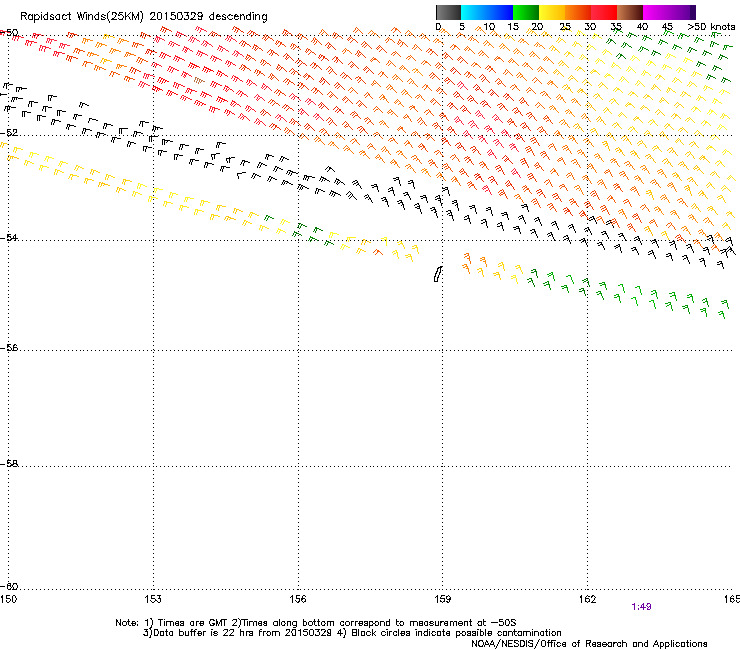The width and height of the screenshot is (740, 650).
Task: Click the brown 35-40 knots legend color
Action: [630, 12]
